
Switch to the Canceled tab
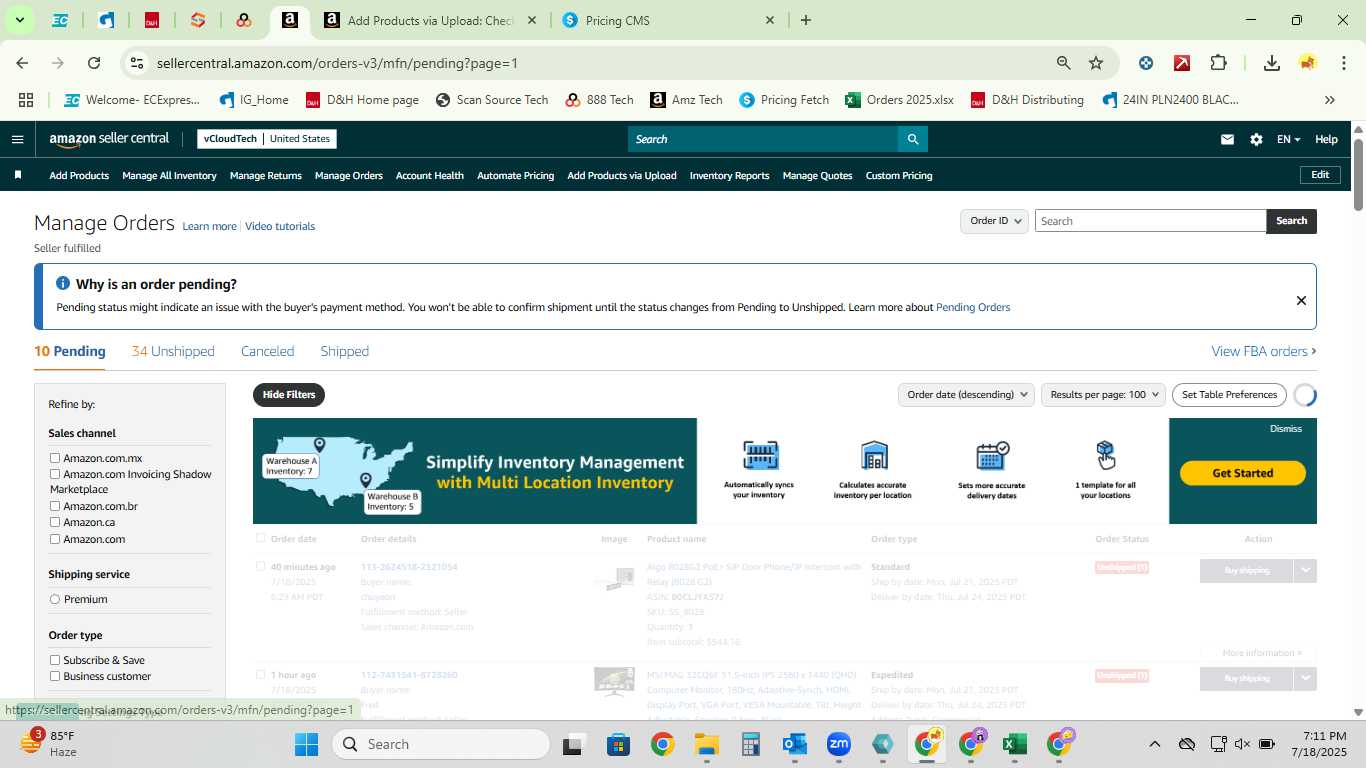(267, 351)
